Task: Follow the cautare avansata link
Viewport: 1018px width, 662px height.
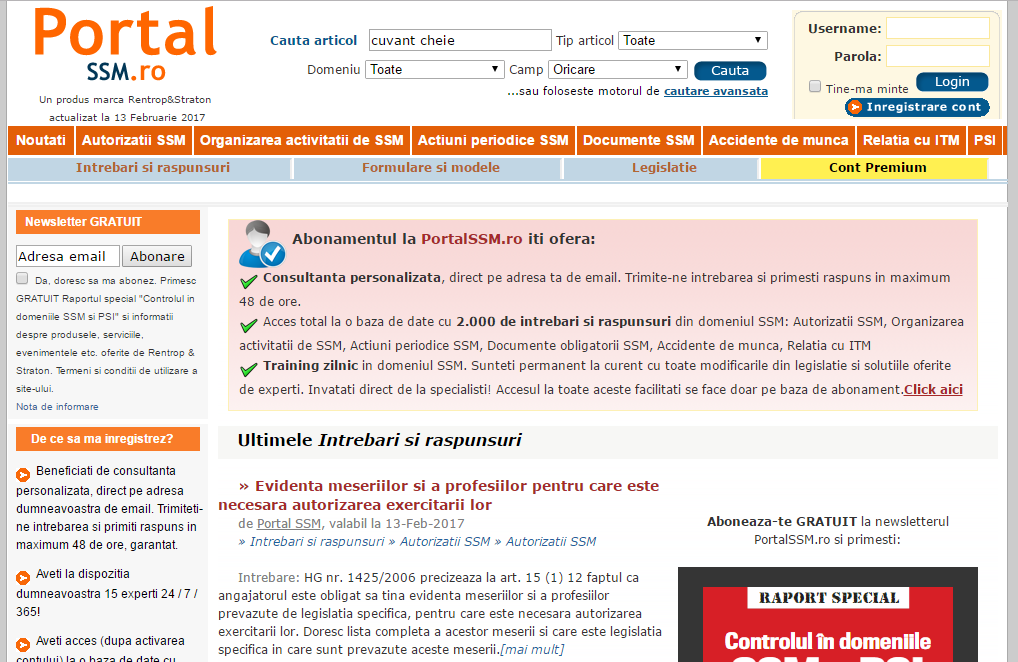Action: (x=716, y=91)
